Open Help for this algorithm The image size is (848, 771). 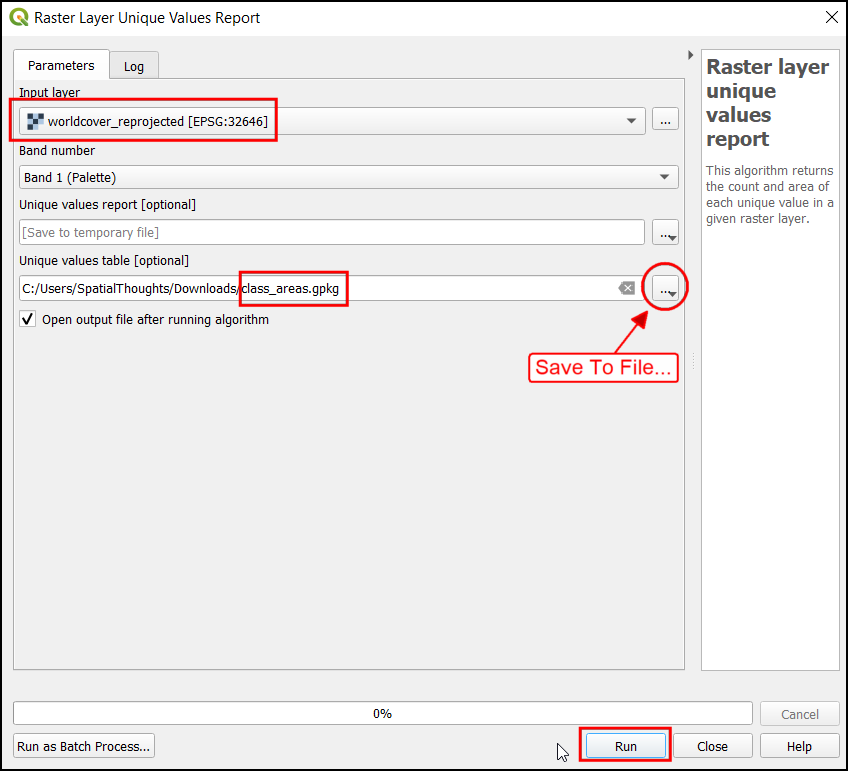(x=799, y=746)
